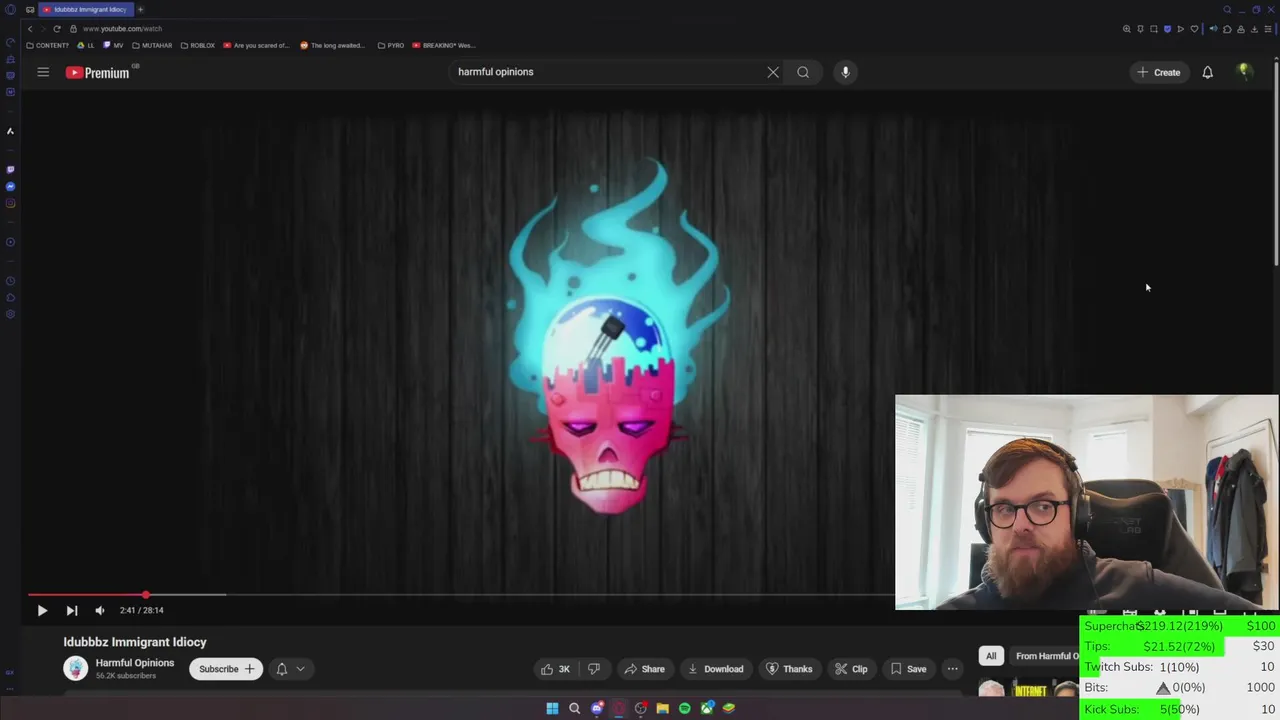
Task: Take a snapshot with the capture icon
Action: pyautogui.click(x=1154, y=29)
